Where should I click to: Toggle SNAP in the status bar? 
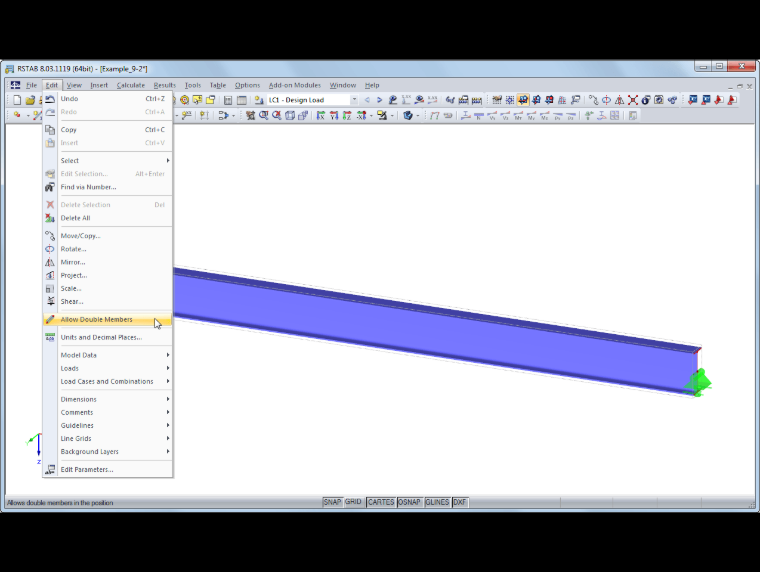(332, 502)
